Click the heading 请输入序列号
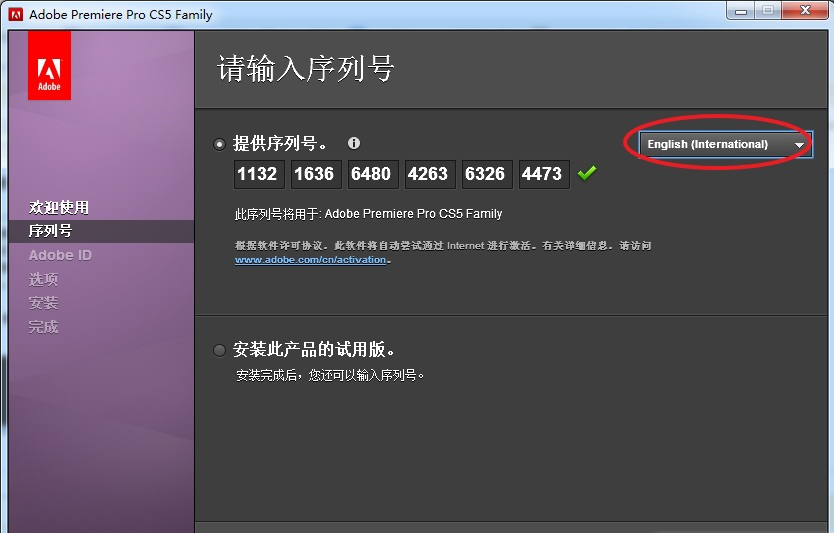Image resolution: width=834 pixels, height=533 pixels. click(305, 69)
